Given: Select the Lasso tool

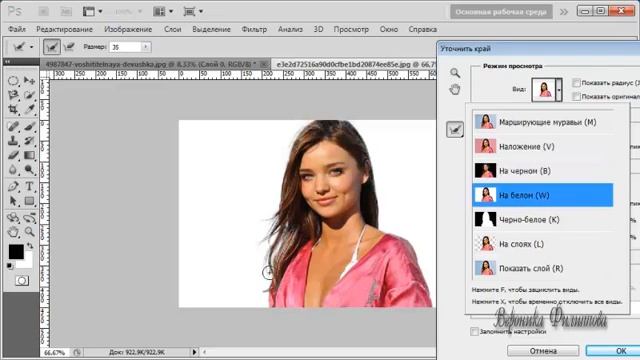Looking at the screenshot, I should pyautogui.click(x=13, y=95).
